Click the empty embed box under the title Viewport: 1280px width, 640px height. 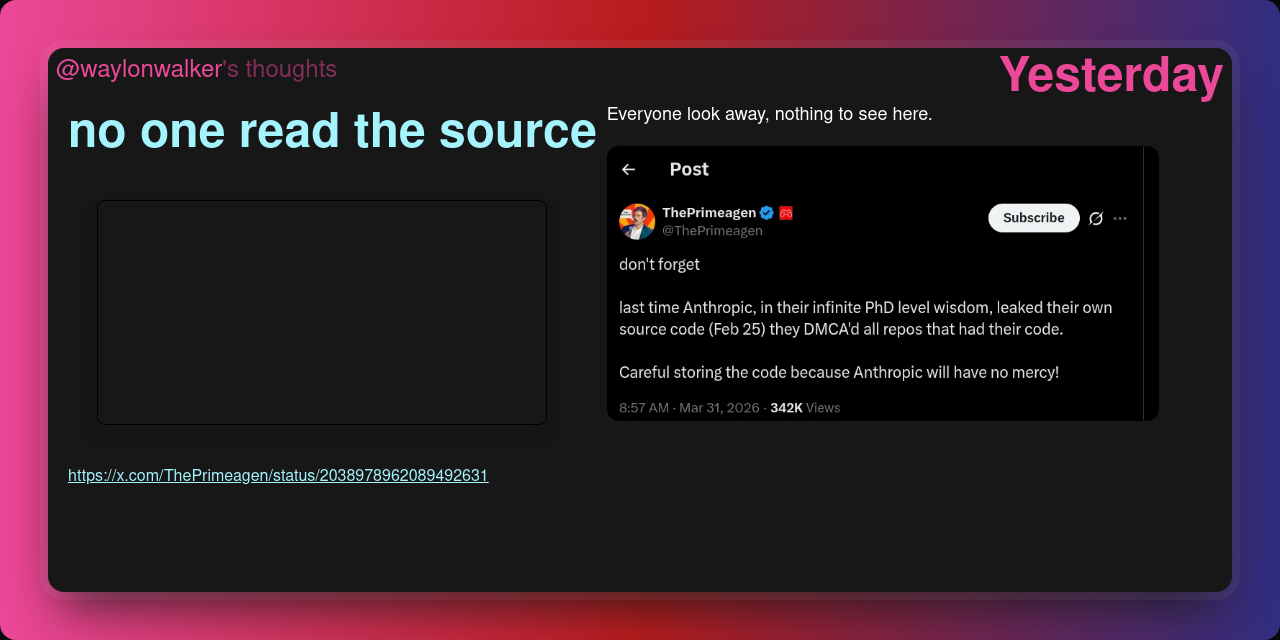tap(322, 312)
